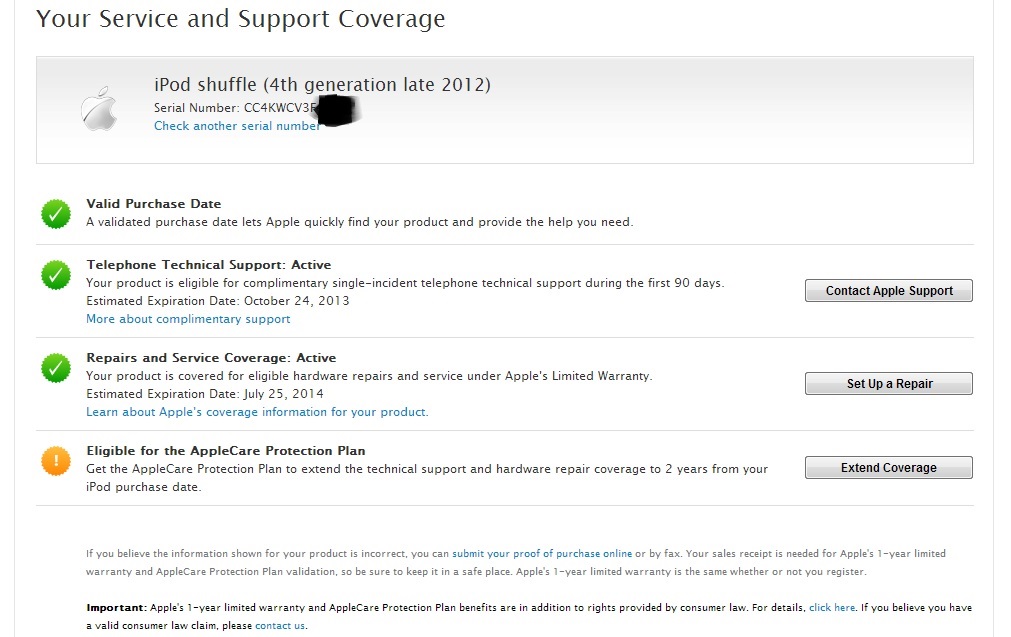The image size is (1011, 637).
Task: Click the iPod shuffle product title
Action: pos(322,85)
